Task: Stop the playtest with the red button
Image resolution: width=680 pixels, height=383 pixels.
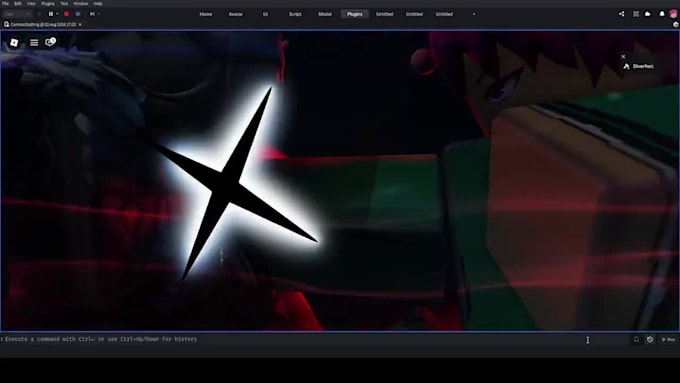Action: tap(66, 14)
